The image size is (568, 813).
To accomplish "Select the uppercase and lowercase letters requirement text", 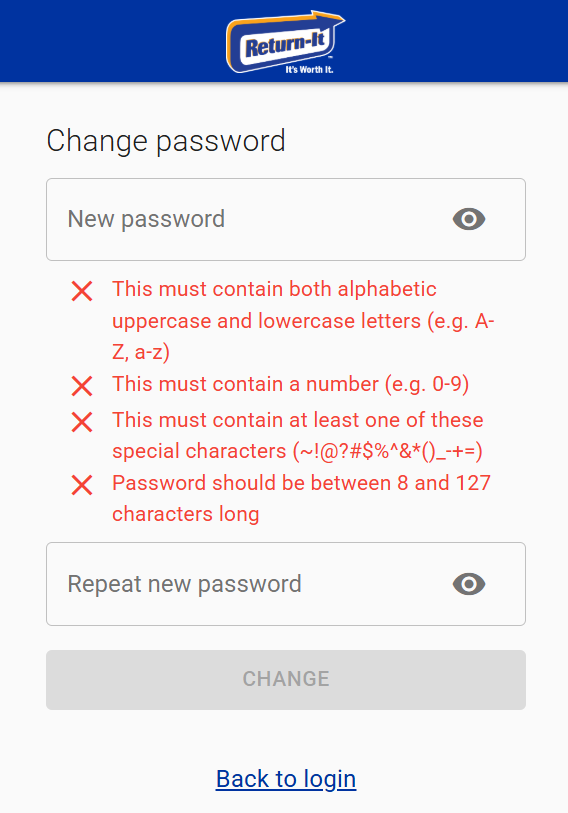I will point(303,320).
